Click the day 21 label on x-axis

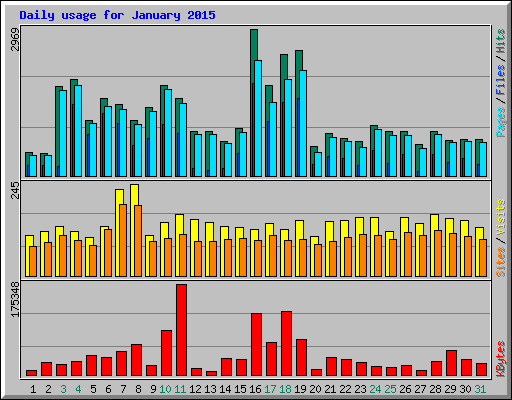[x=330, y=389]
